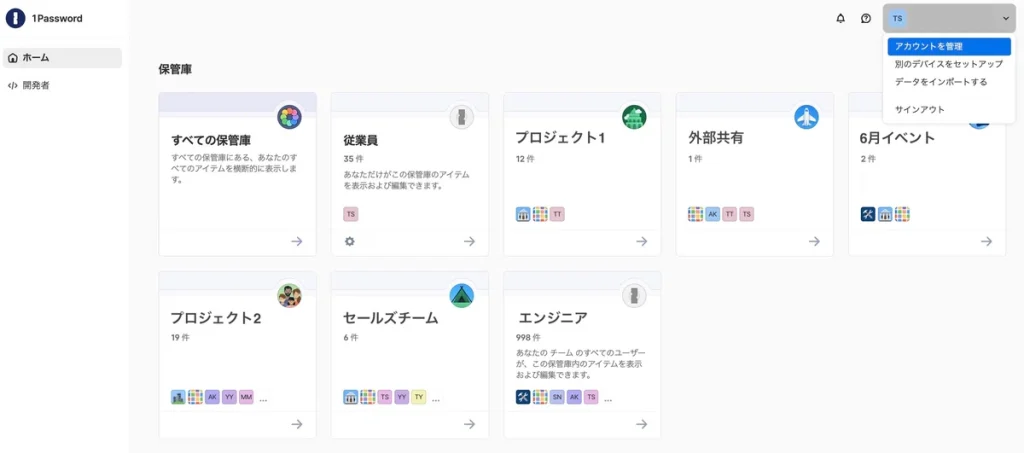Open the help question mark icon
The image size is (1024, 453).
click(866, 18)
